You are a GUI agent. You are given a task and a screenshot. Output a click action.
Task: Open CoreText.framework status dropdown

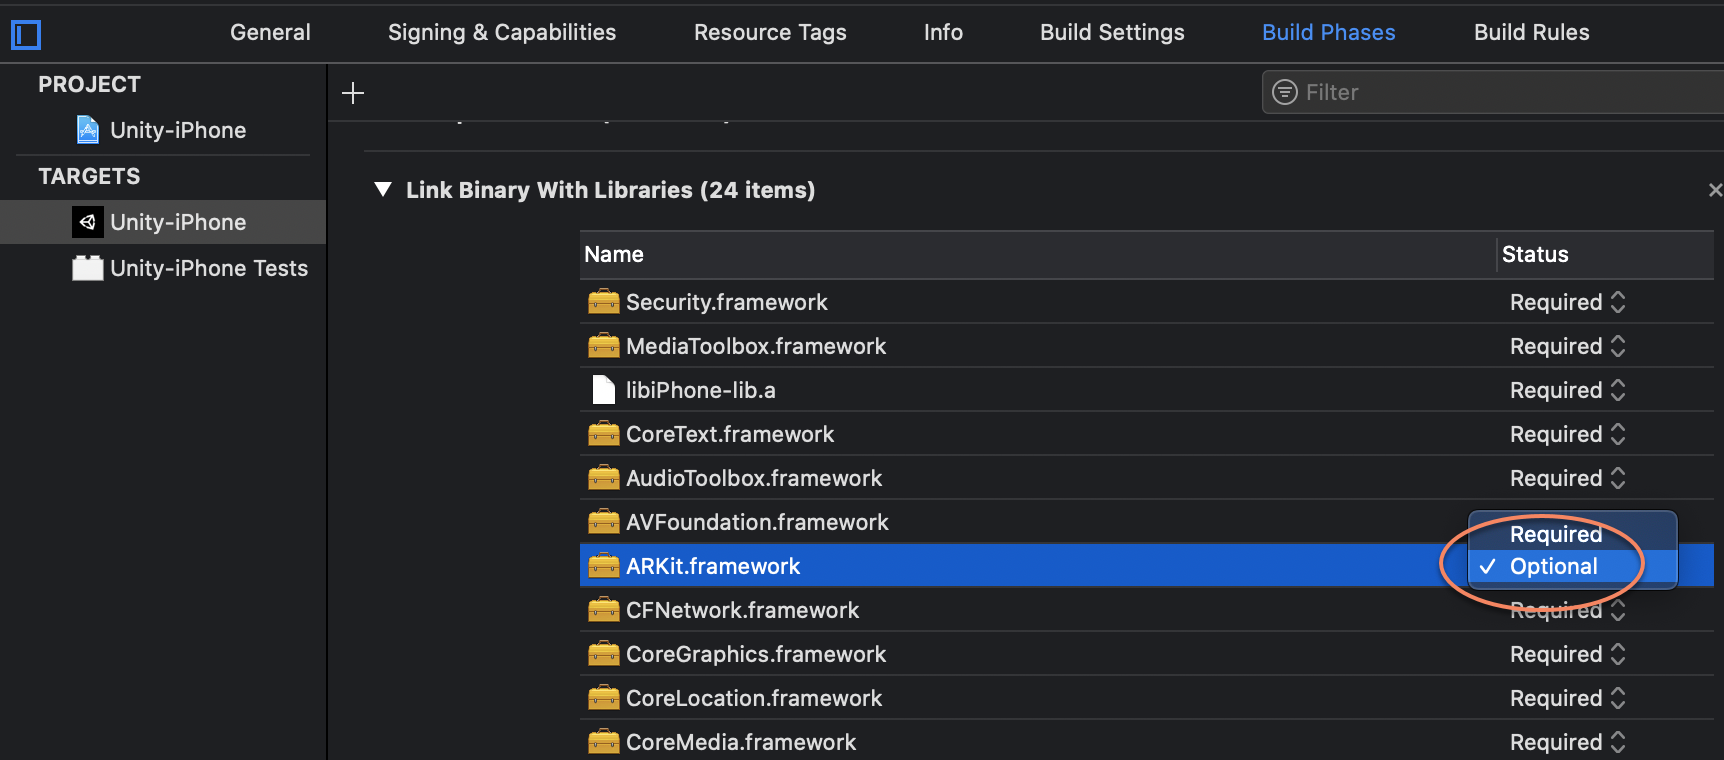pos(1567,434)
